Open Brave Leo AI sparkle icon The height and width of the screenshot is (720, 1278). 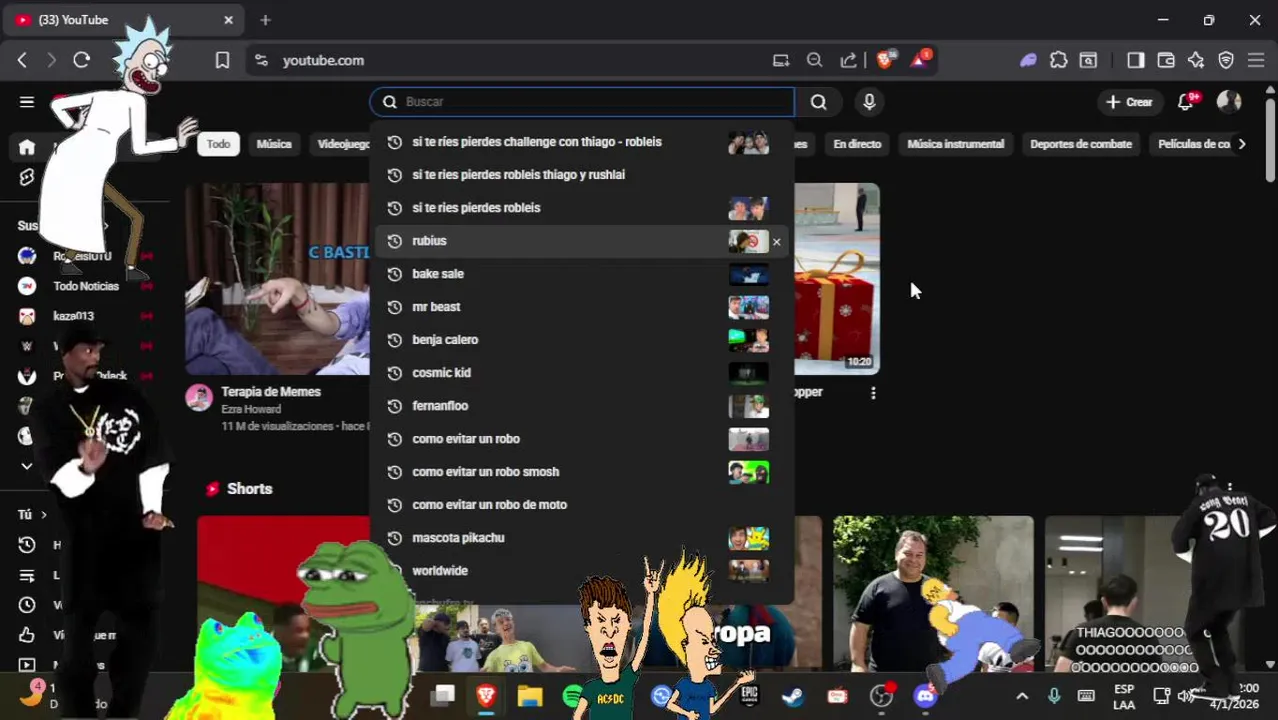[1196, 60]
